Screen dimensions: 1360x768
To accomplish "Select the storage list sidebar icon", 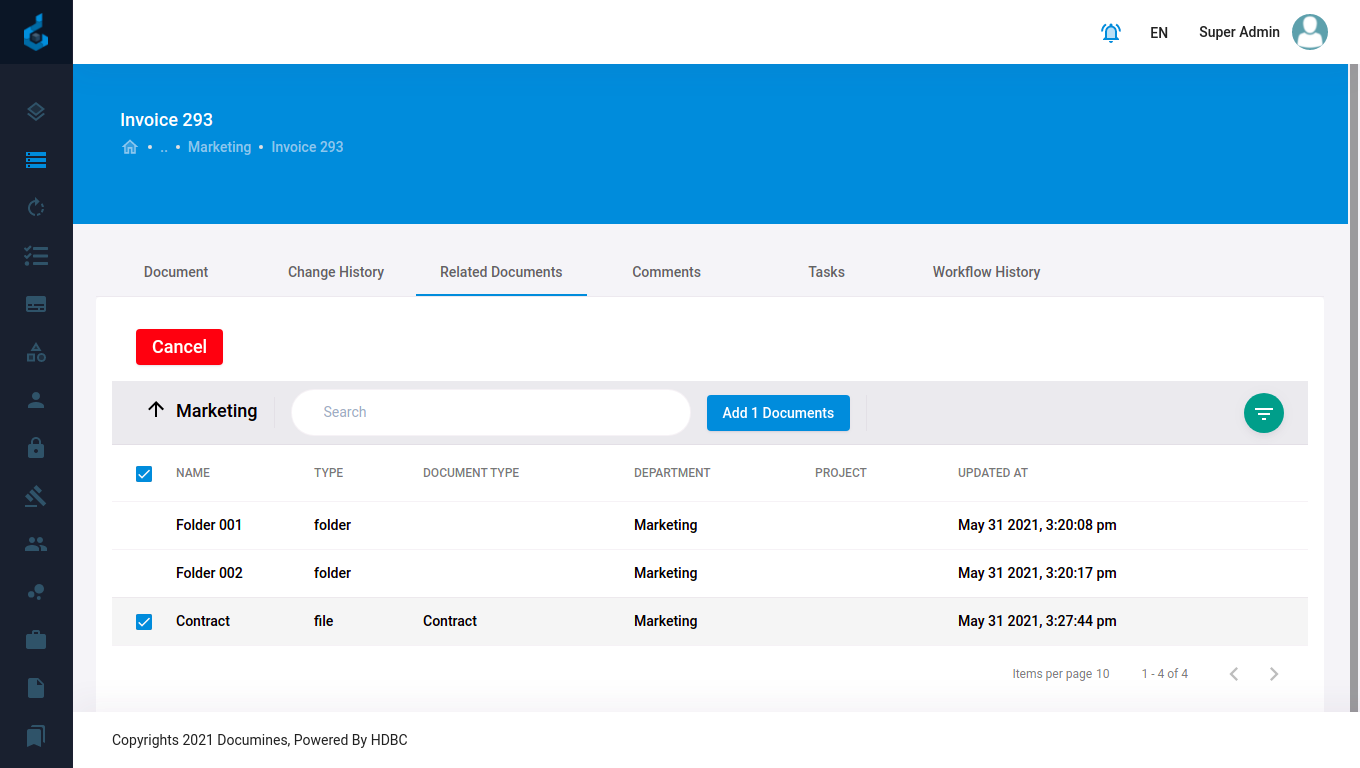I will click(x=36, y=160).
